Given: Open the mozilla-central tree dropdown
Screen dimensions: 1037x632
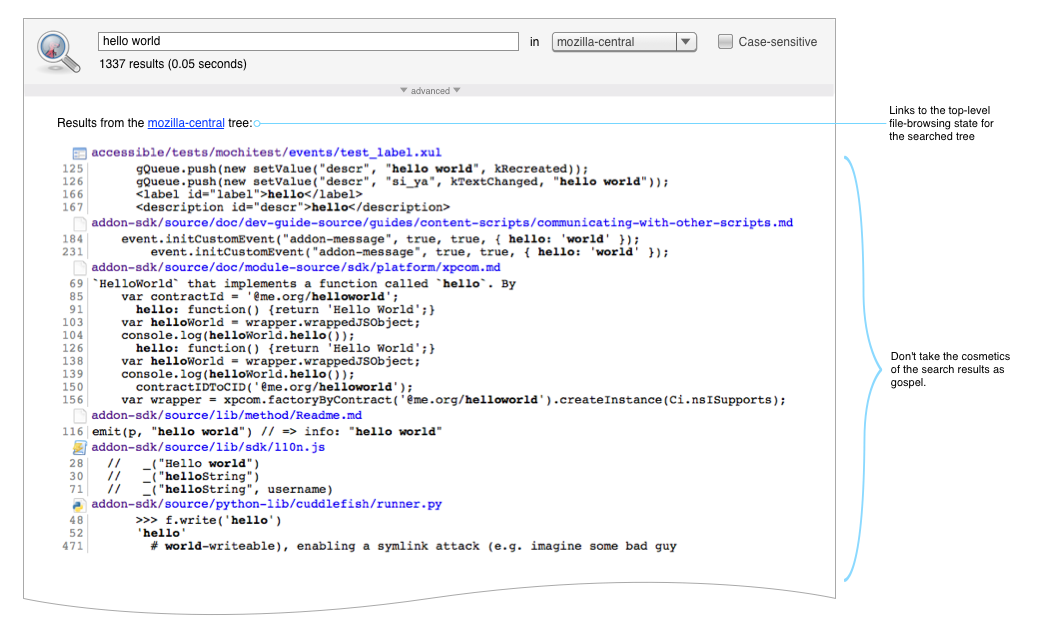Looking at the screenshot, I should click(x=624, y=42).
